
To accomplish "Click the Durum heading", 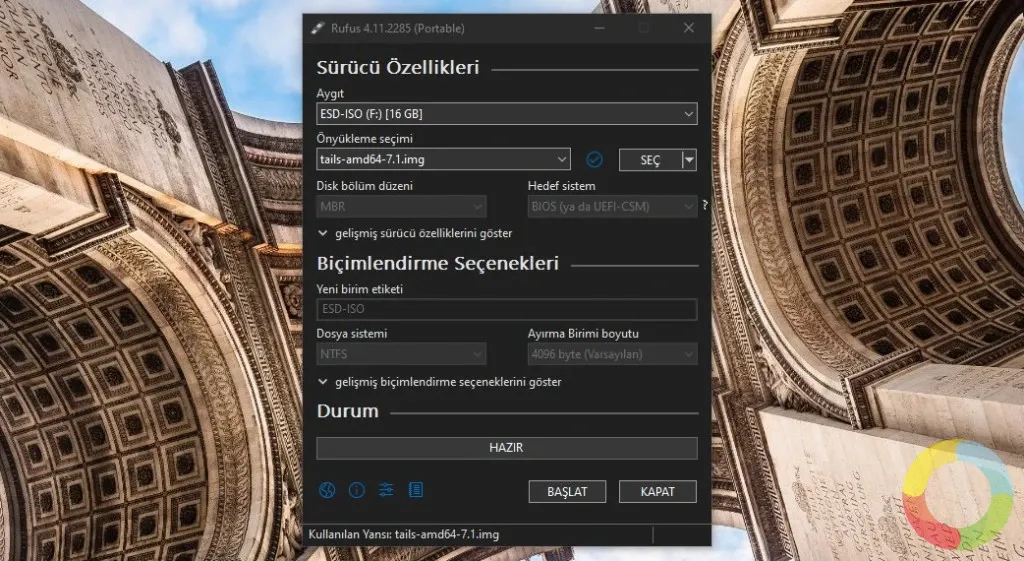I will coord(347,411).
